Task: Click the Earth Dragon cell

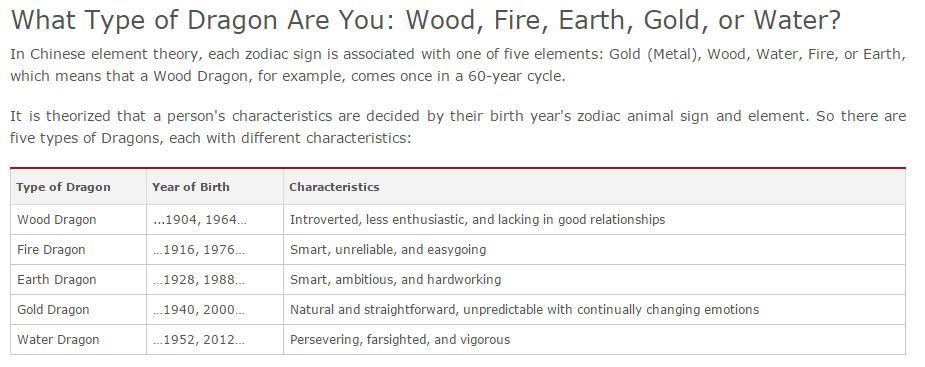Action: (x=78, y=280)
